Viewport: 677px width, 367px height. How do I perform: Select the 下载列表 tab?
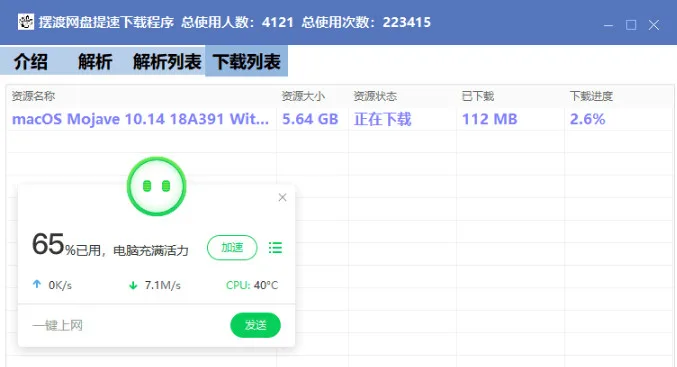tap(247, 61)
